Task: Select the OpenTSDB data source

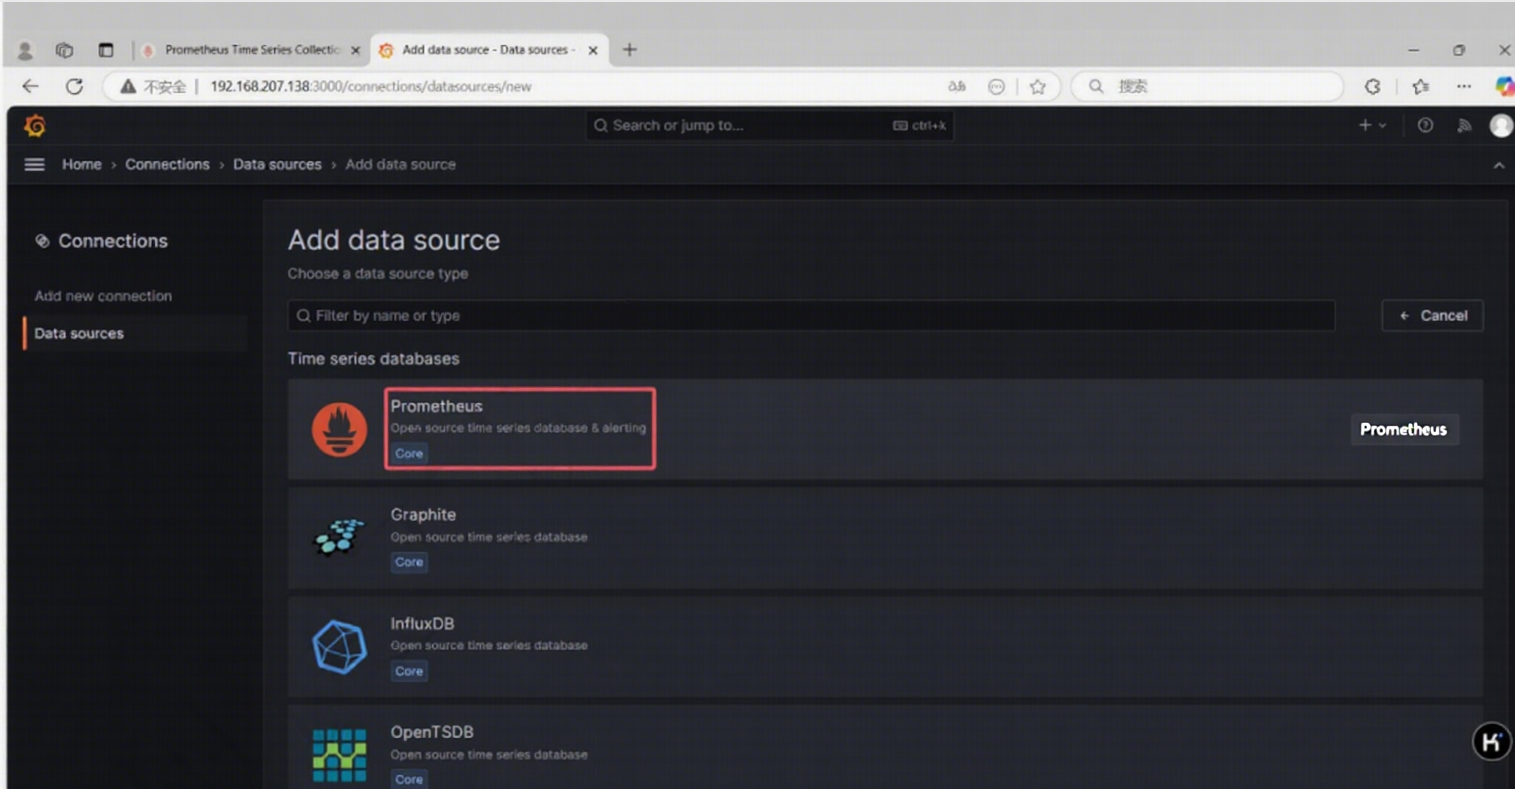Action: pos(885,747)
